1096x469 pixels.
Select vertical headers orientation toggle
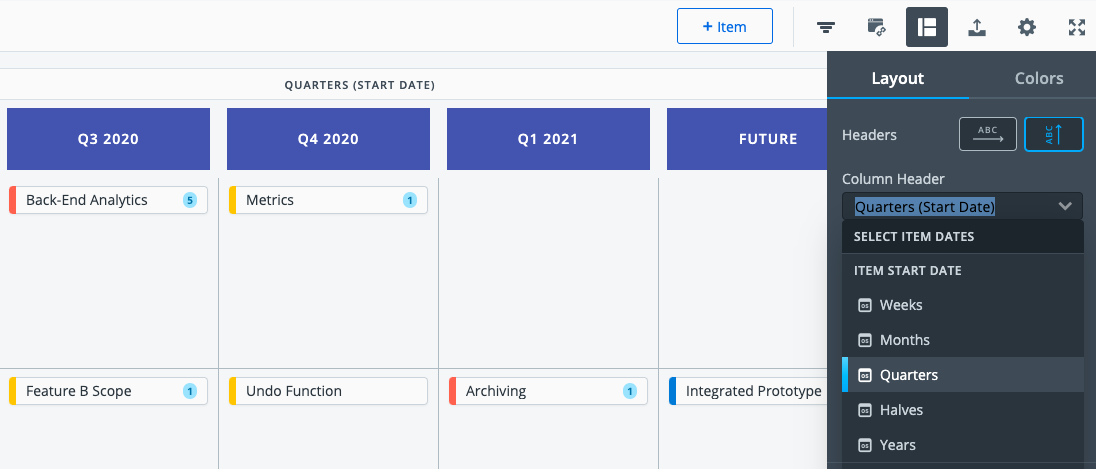click(x=1054, y=134)
